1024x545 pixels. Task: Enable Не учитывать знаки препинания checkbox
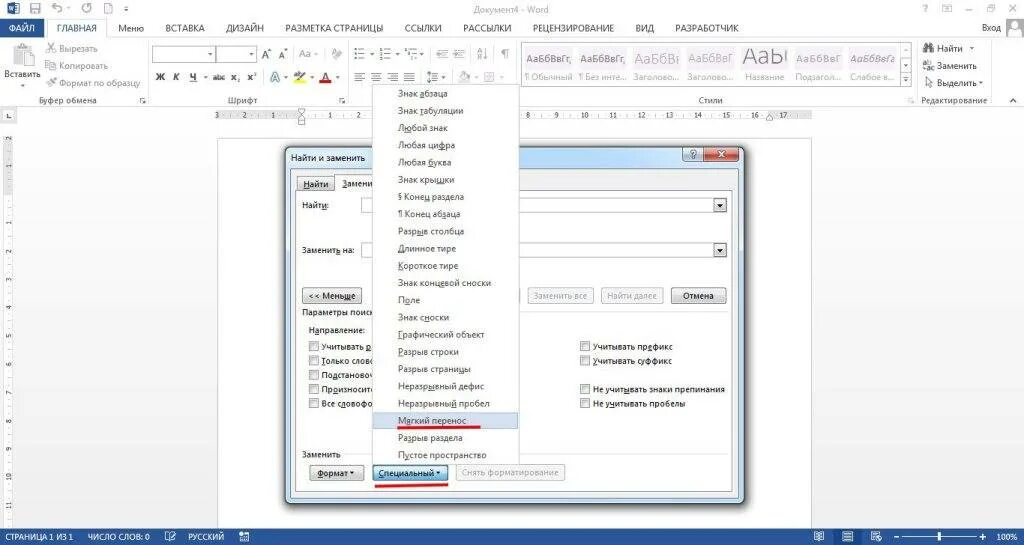[x=584, y=389]
